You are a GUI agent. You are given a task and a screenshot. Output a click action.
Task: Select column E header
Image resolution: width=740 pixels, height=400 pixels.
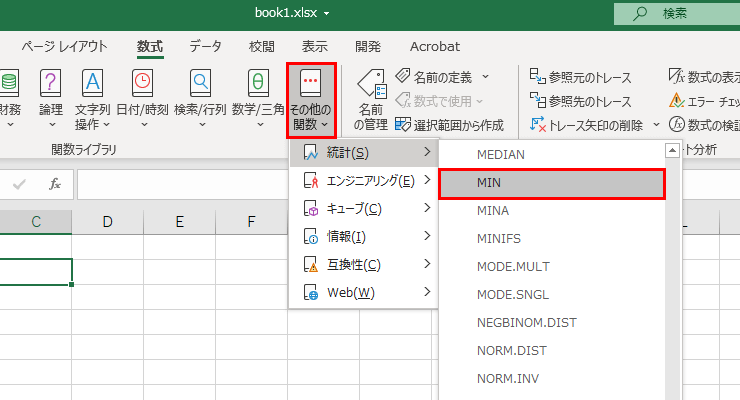click(180, 222)
